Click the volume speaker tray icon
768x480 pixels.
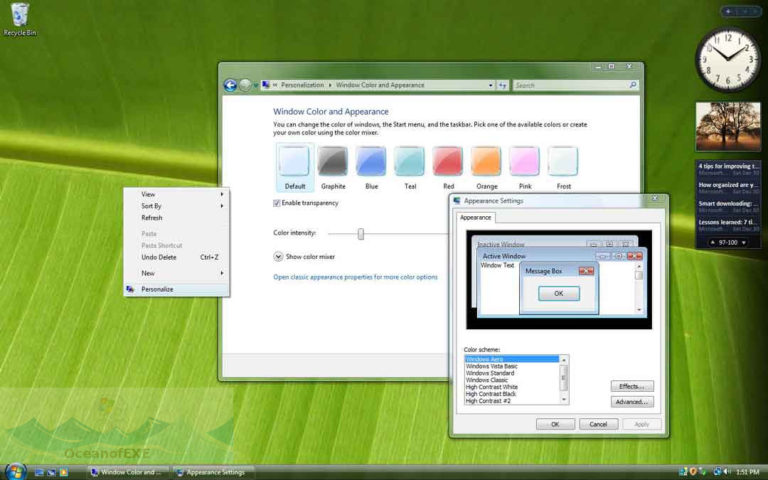tap(727, 472)
